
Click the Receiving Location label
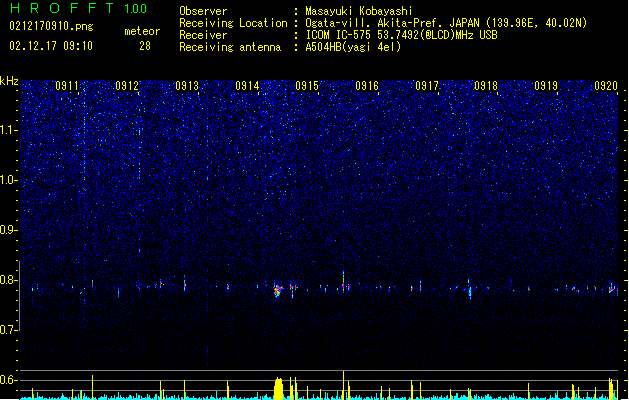233,23
